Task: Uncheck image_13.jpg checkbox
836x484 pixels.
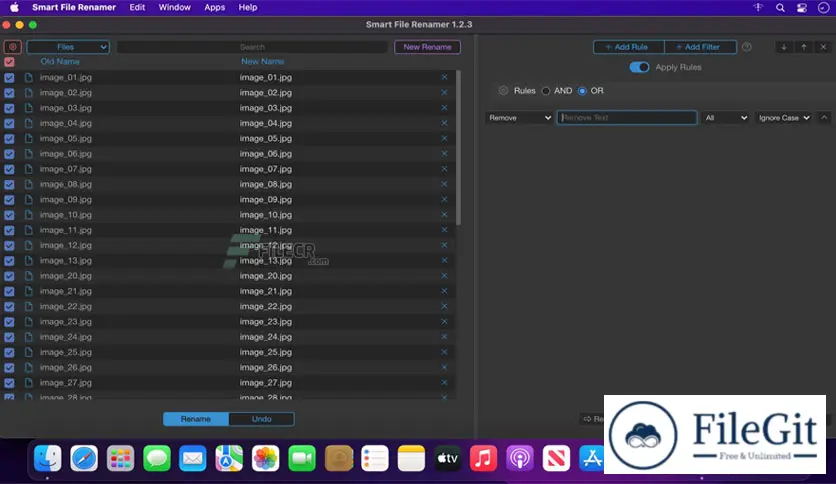Action: [9, 261]
